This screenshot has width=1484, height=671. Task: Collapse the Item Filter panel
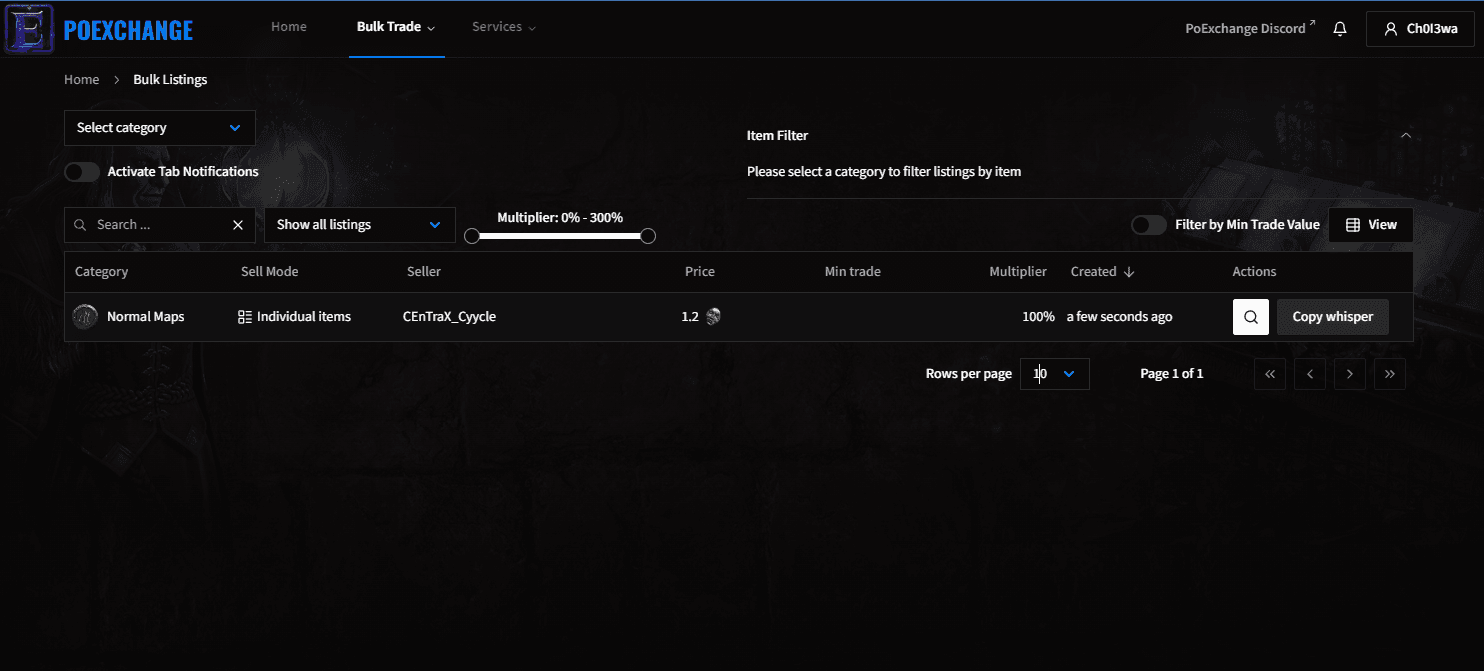[1406, 135]
